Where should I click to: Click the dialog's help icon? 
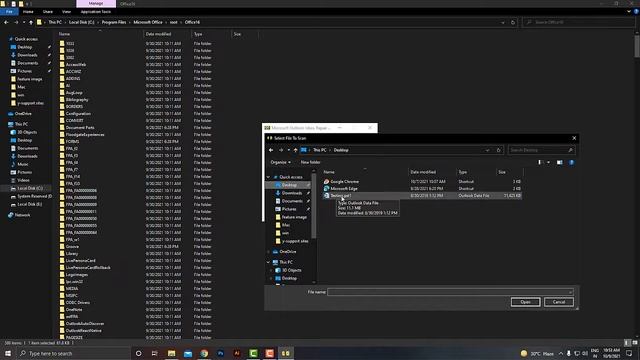(571, 162)
